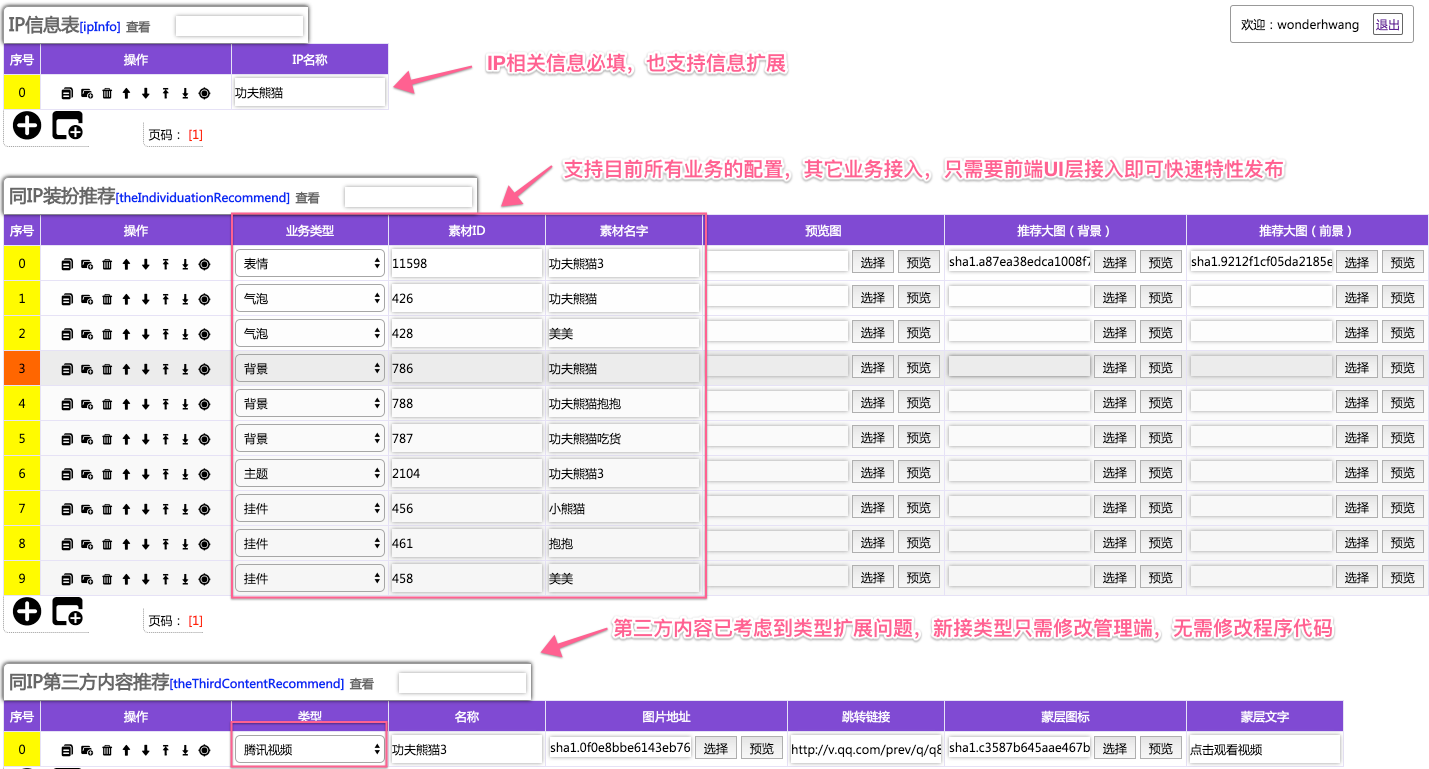Delete the 功夫熊猫 IP row using trash icon

(x=107, y=92)
